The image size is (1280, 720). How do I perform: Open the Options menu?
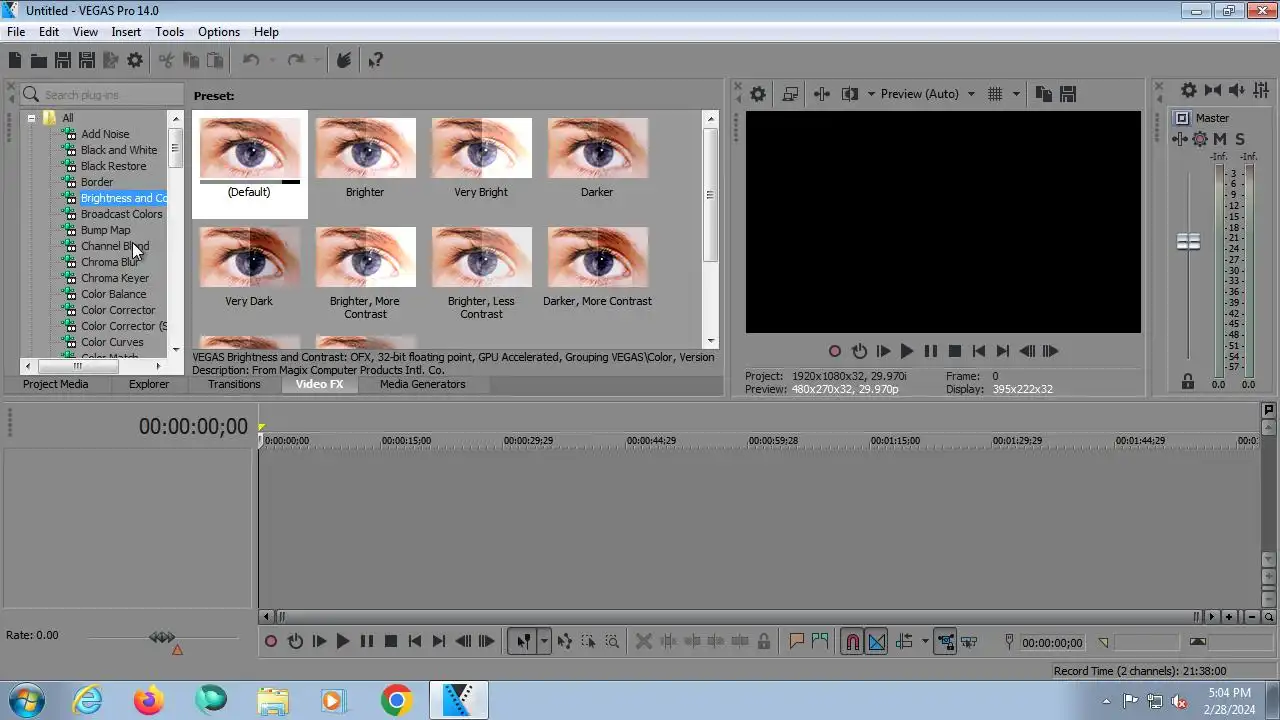[218, 32]
